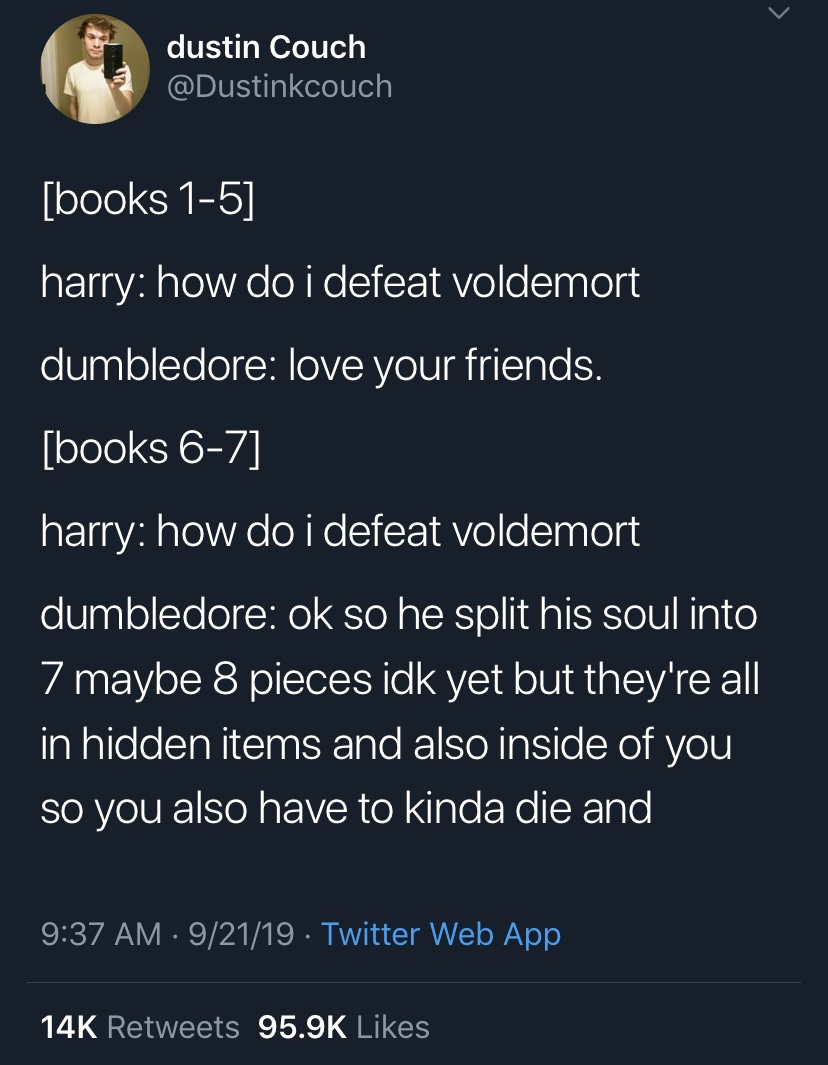Screen dimensions: 828x1065
Task: Click the "Retweets" label word
Action: point(173,1026)
